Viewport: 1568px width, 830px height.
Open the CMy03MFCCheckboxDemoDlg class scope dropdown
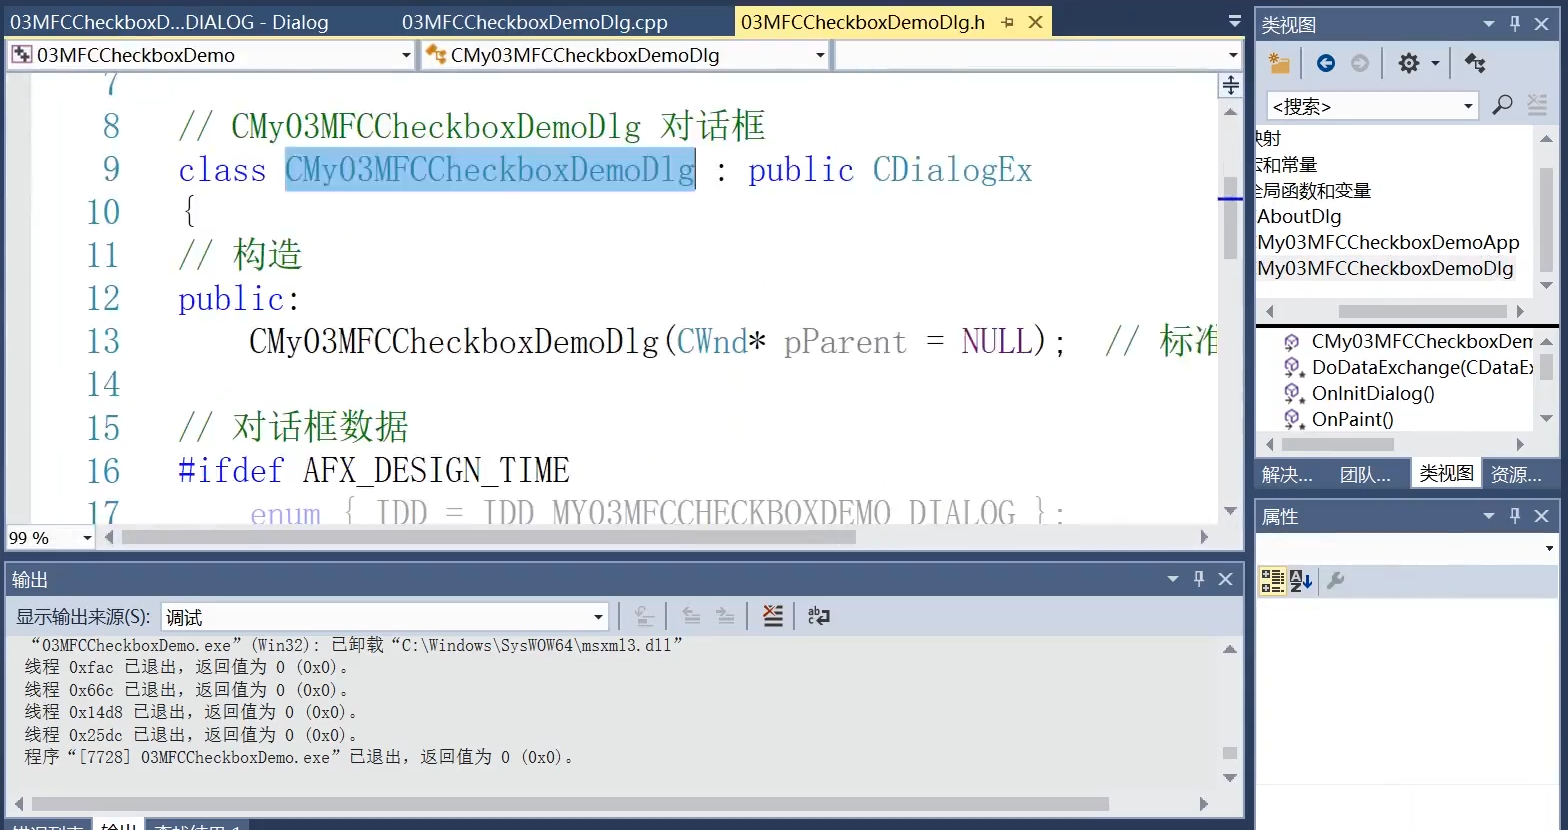820,55
